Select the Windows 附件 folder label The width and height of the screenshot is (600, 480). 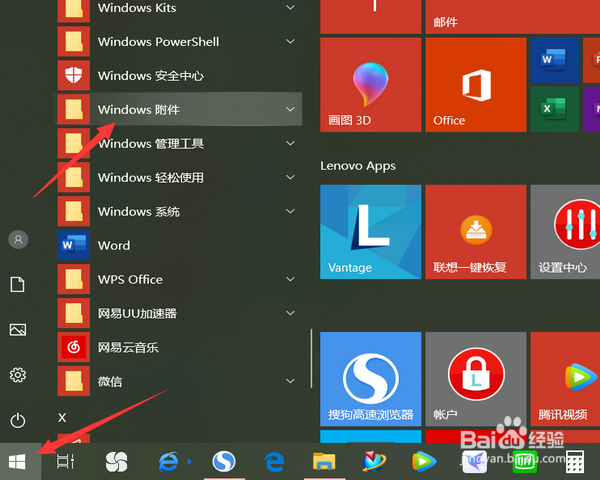coord(139,110)
